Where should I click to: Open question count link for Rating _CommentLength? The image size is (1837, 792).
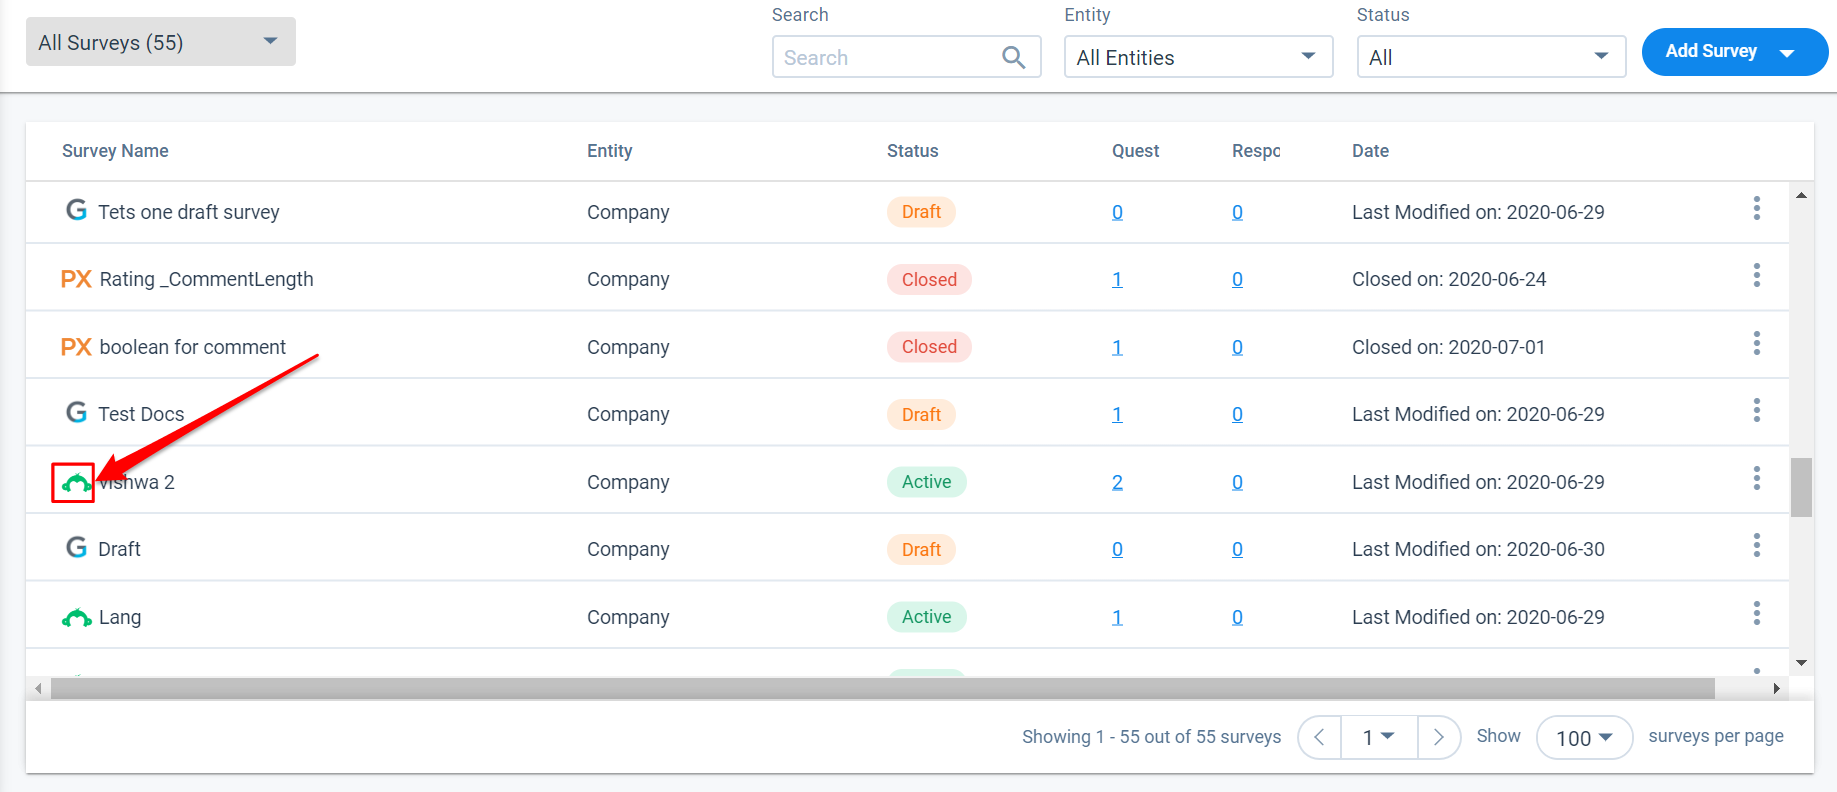coord(1117,279)
